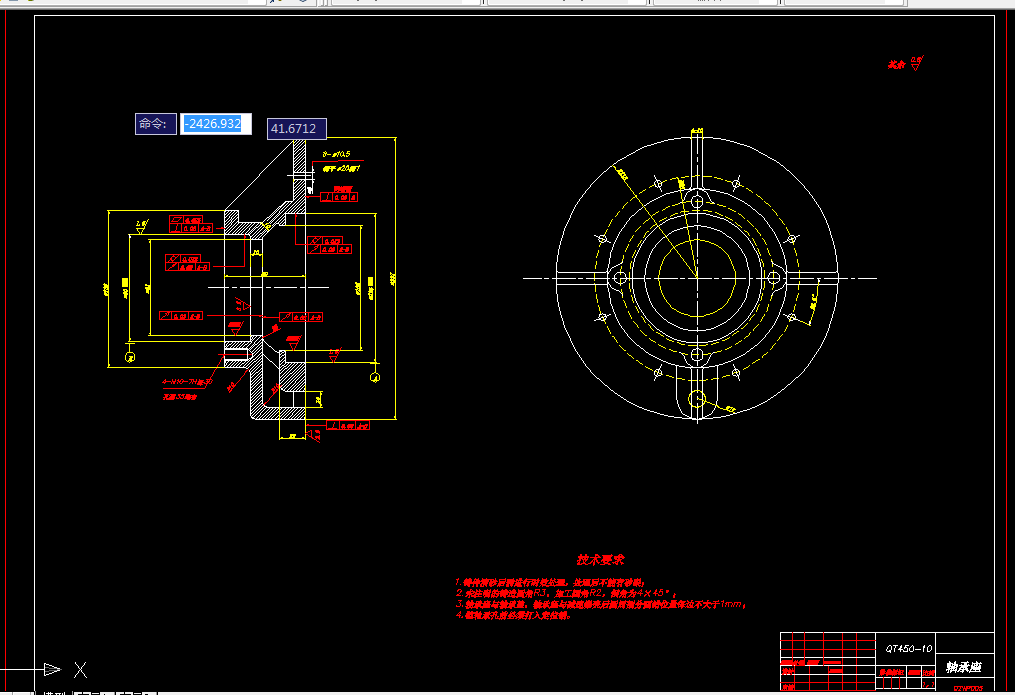
Task: Click the QT450-10 material text in the title block
Action: coord(908,648)
